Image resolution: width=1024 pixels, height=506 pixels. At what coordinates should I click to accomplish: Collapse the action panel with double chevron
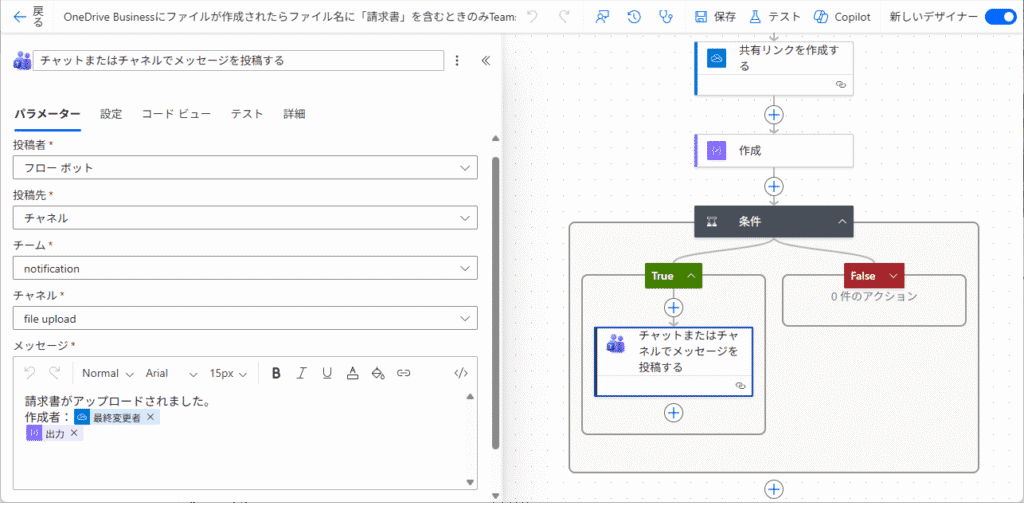click(485, 61)
